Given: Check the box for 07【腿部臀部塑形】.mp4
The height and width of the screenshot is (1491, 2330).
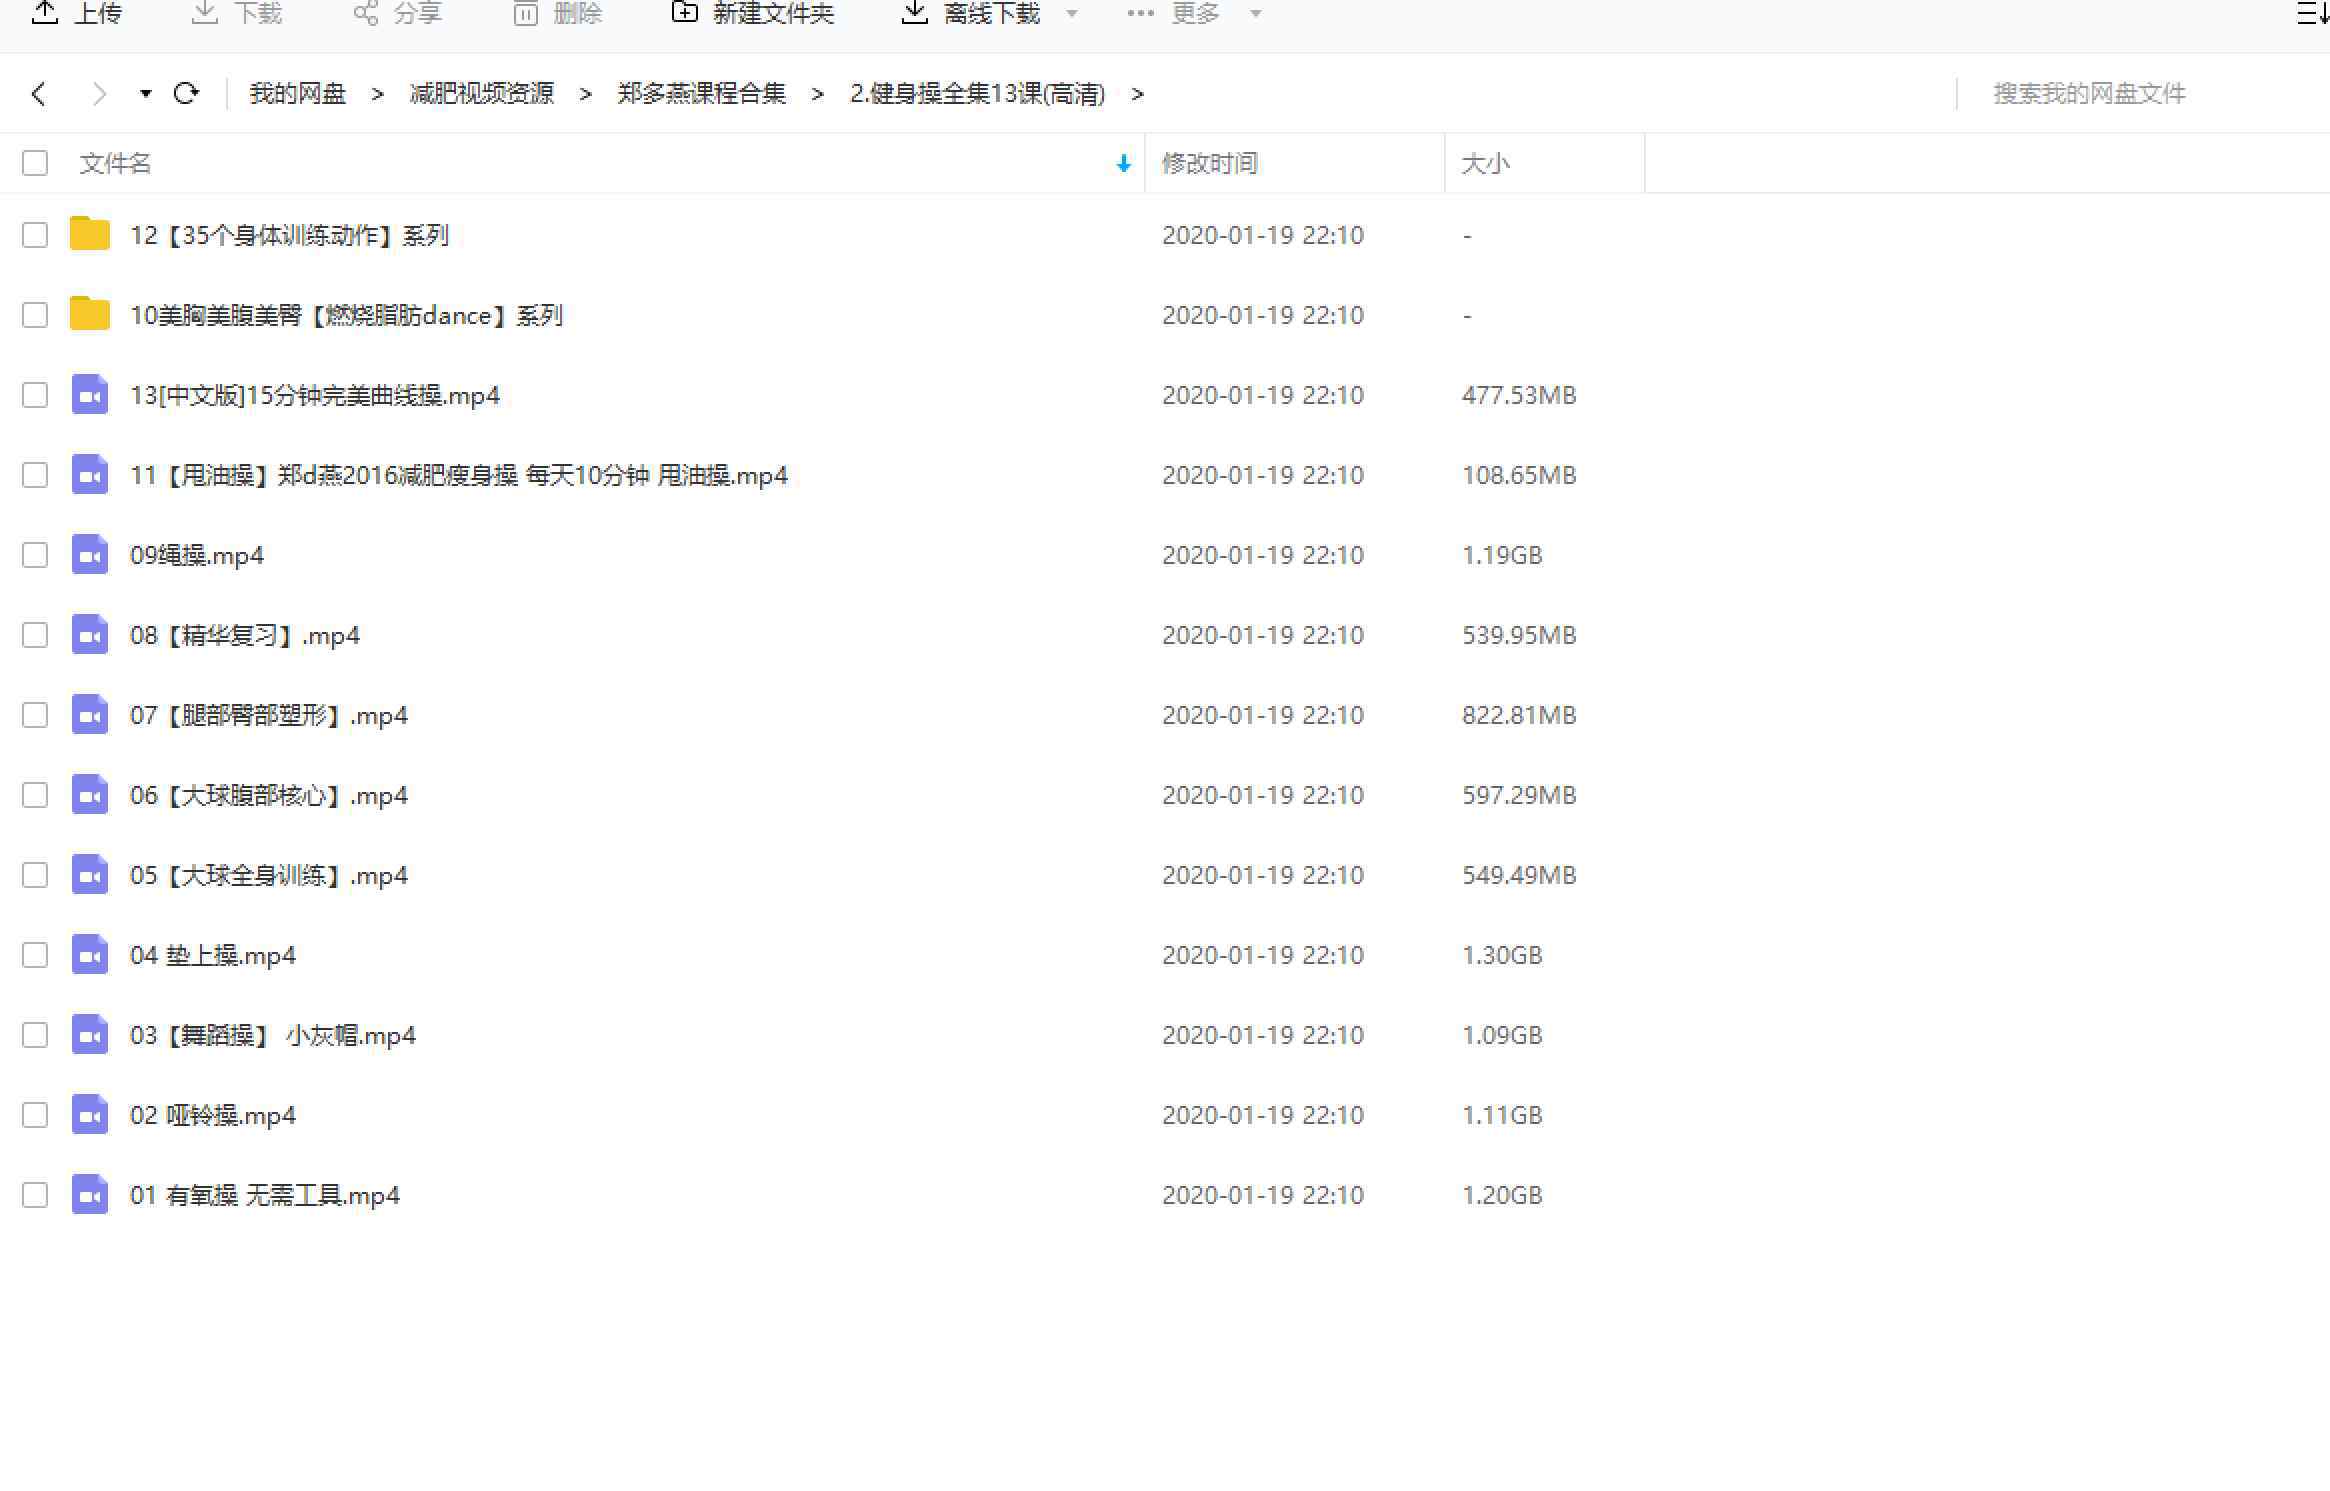Looking at the screenshot, I should (35, 715).
